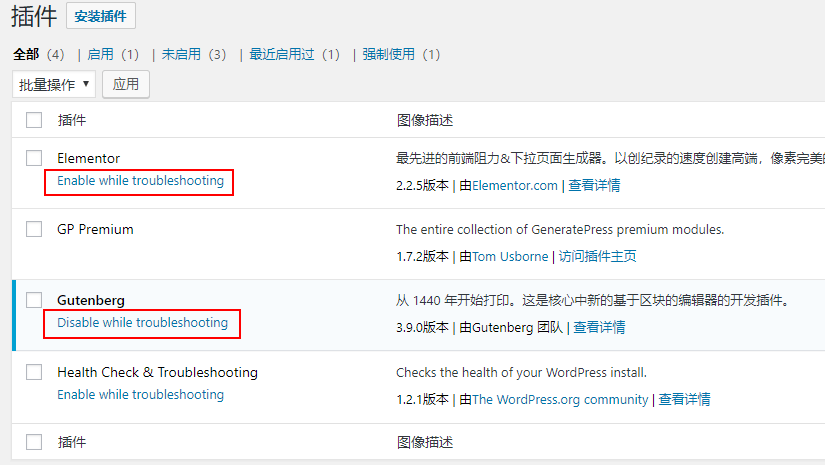Filter plugins by 启用 status
The image size is (825, 465).
(x=101, y=54)
